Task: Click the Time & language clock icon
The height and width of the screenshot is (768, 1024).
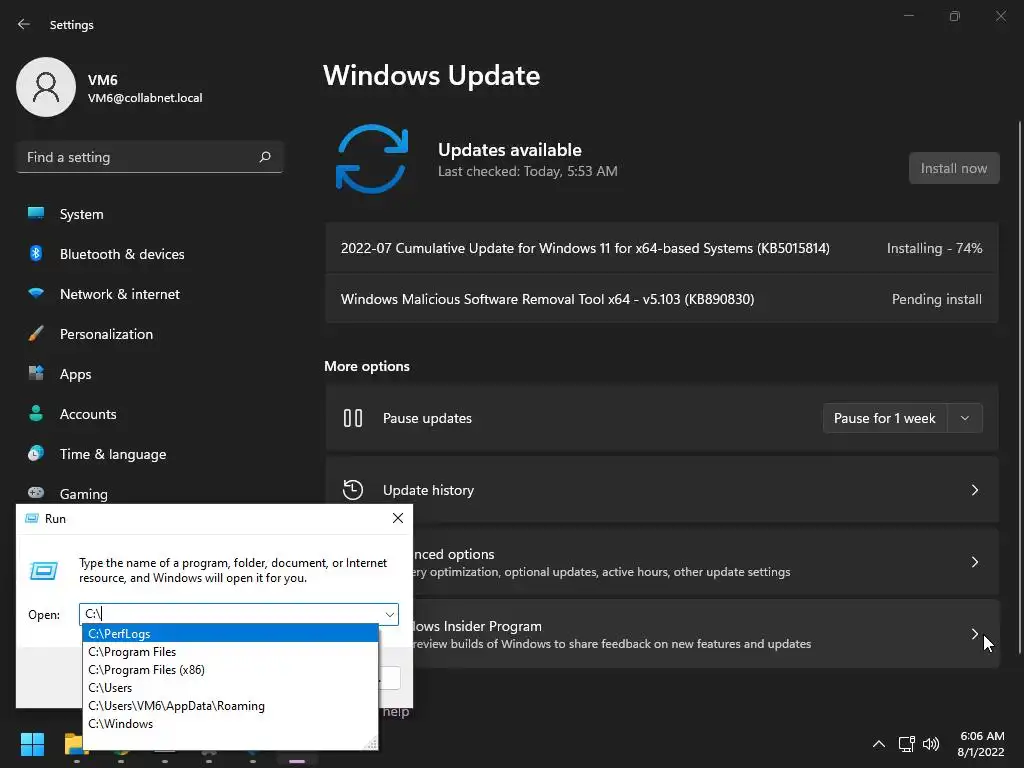Action: [x=36, y=453]
